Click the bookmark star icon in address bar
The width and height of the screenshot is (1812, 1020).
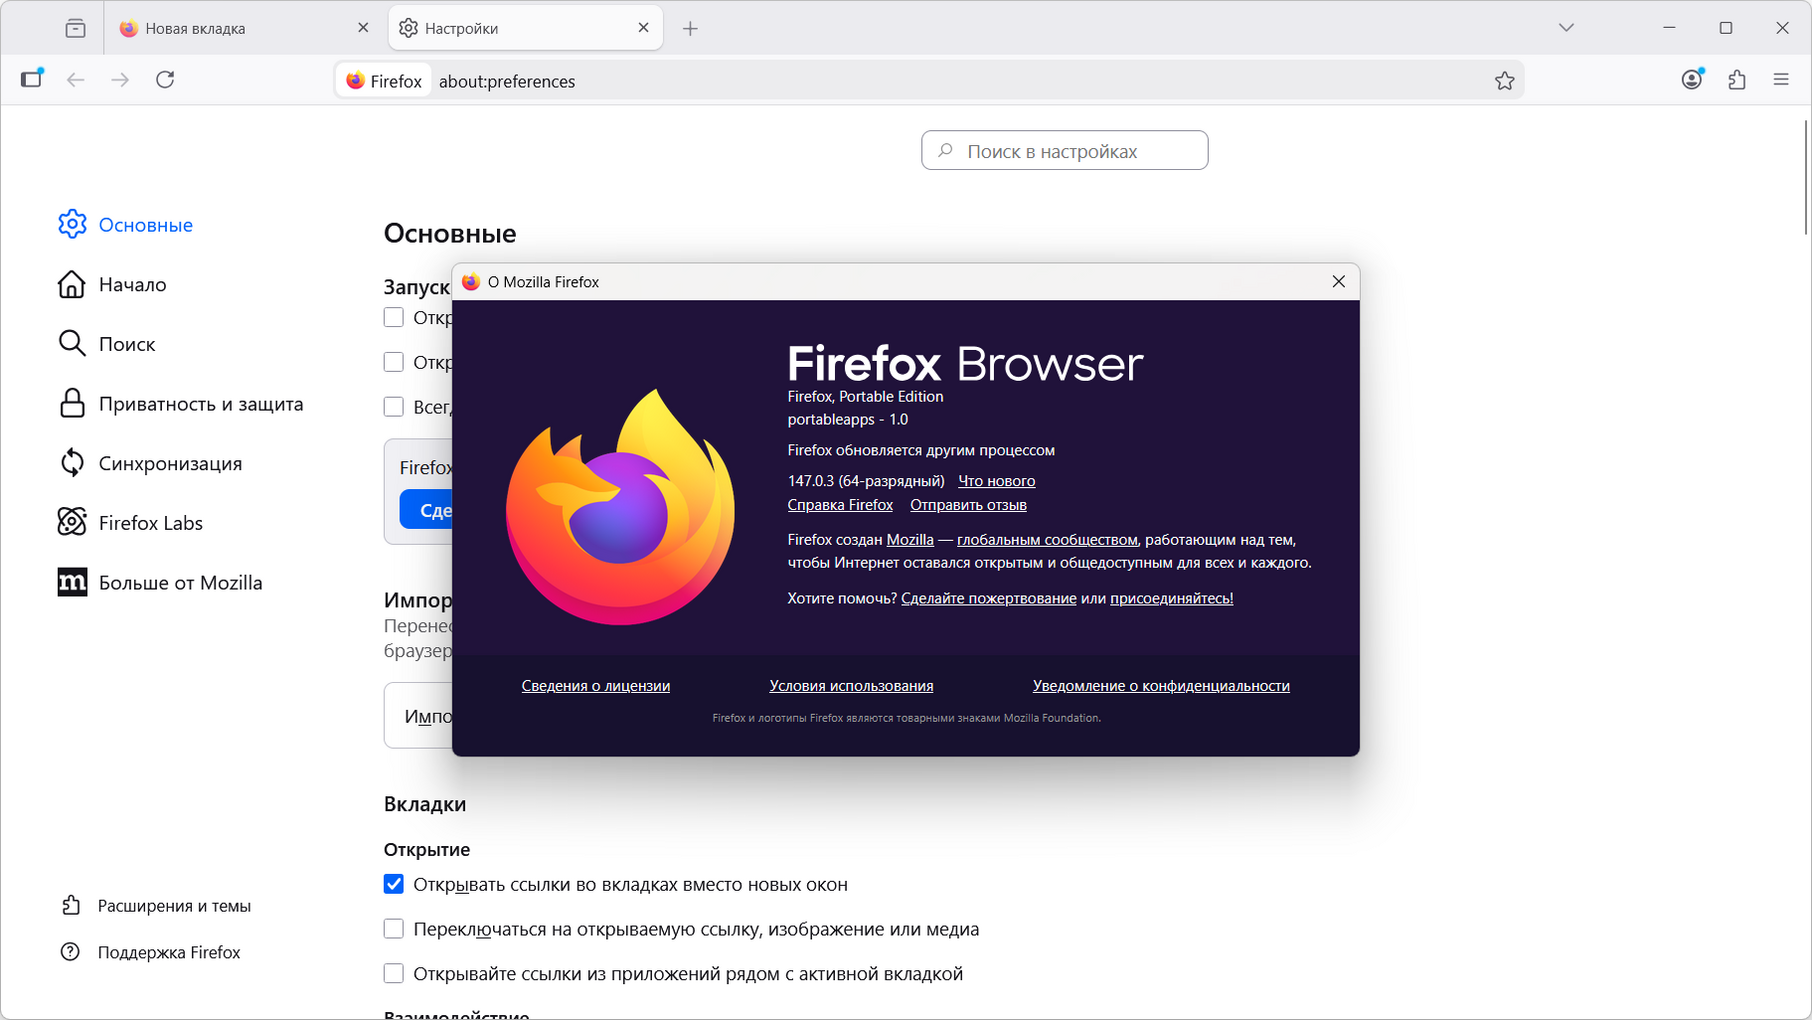click(x=1504, y=81)
